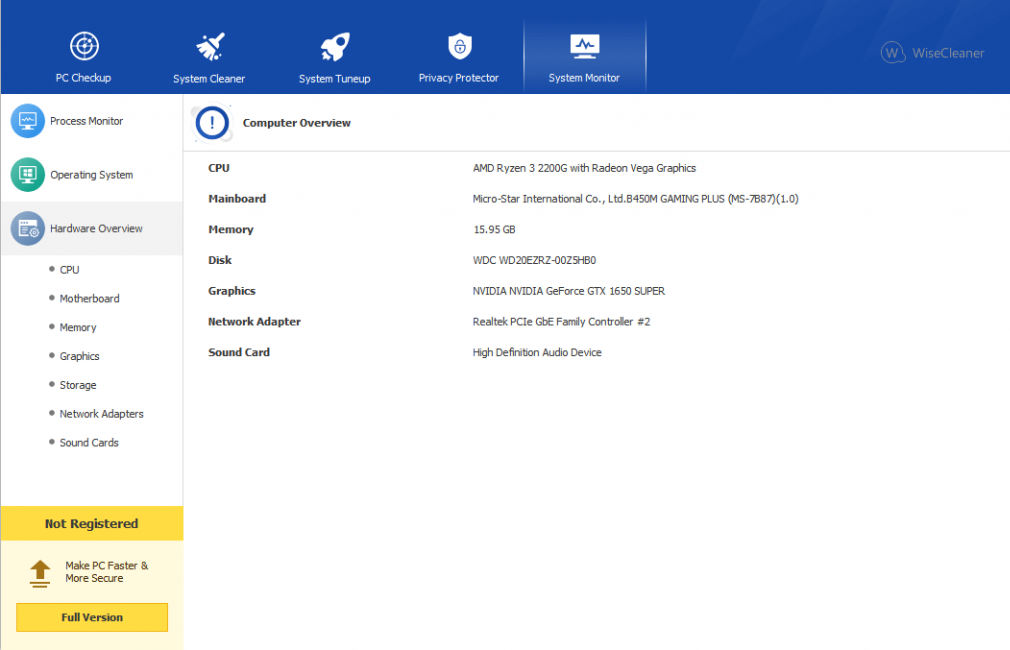1010x650 pixels.
Task: Switch to the Privacy Protector tab label
Action: click(x=459, y=78)
